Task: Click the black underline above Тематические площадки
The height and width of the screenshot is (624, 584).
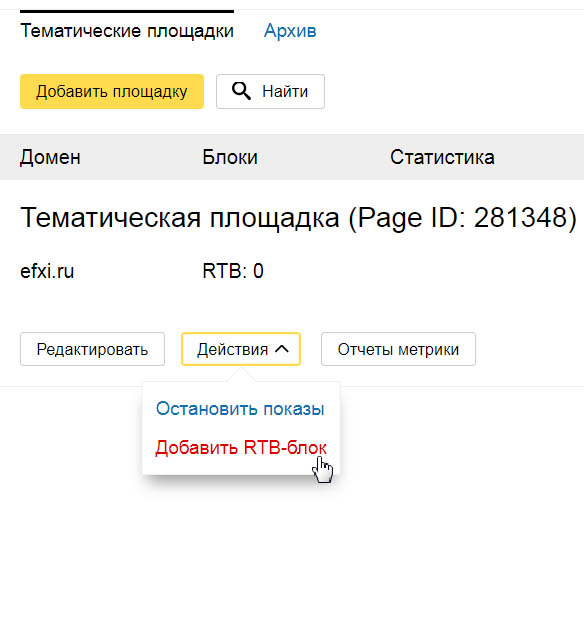Action: 127,12
